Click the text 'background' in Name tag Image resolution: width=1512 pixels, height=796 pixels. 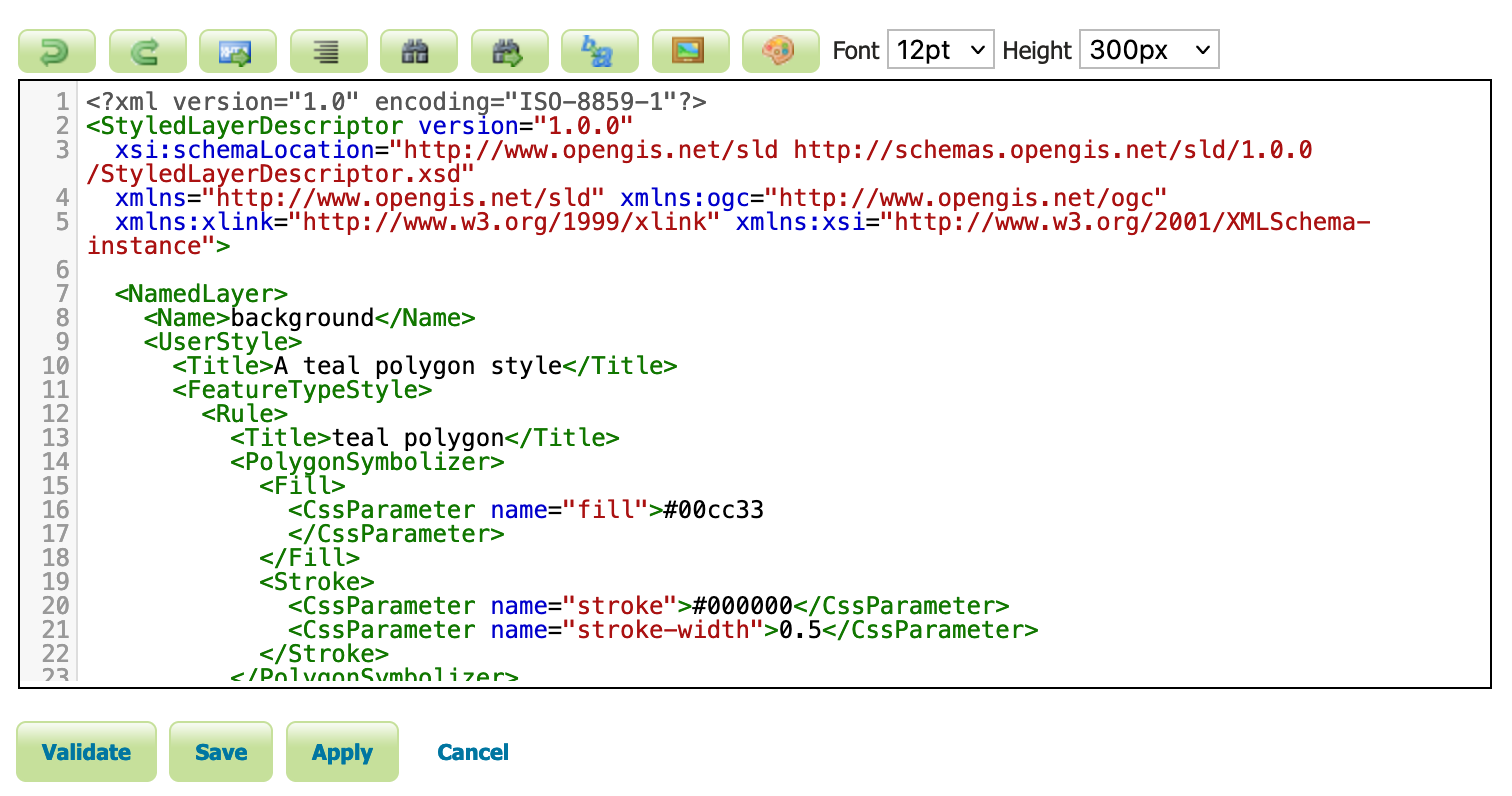pyautogui.click(x=302, y=318)
